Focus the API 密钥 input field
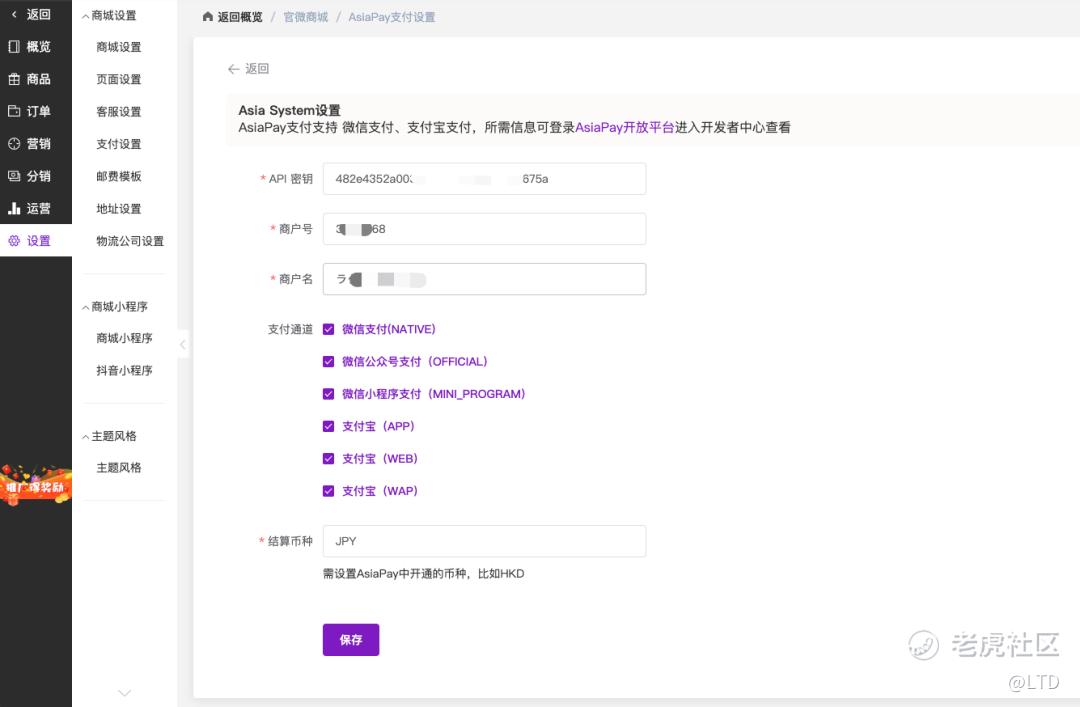The image size is (1080, 707). pos(484,179)
